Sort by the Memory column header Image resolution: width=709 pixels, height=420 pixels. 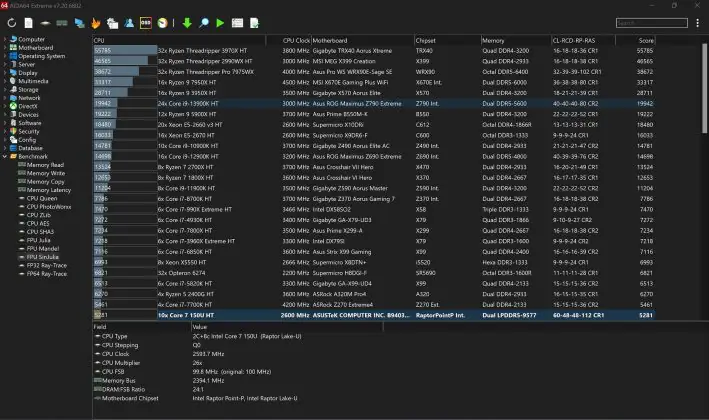click(516, 40)
